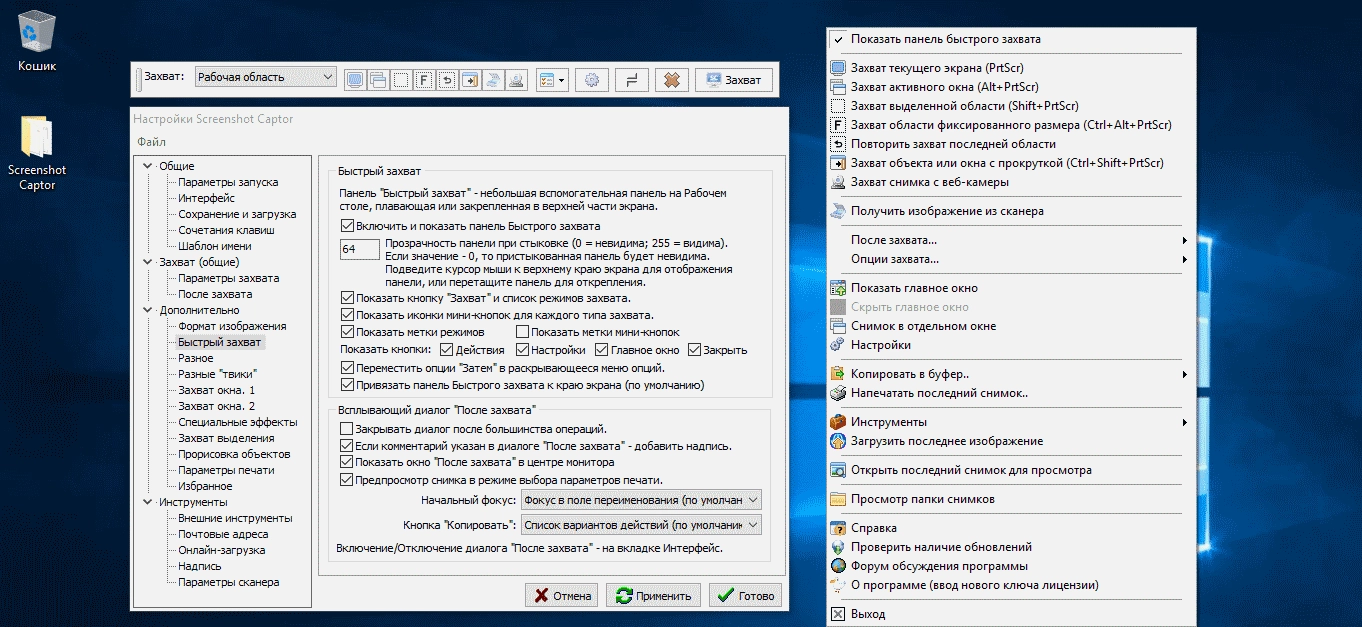Click Выход exit icon in menu
The height and width of the screenshot is (627, 1362).
(838, 614)
